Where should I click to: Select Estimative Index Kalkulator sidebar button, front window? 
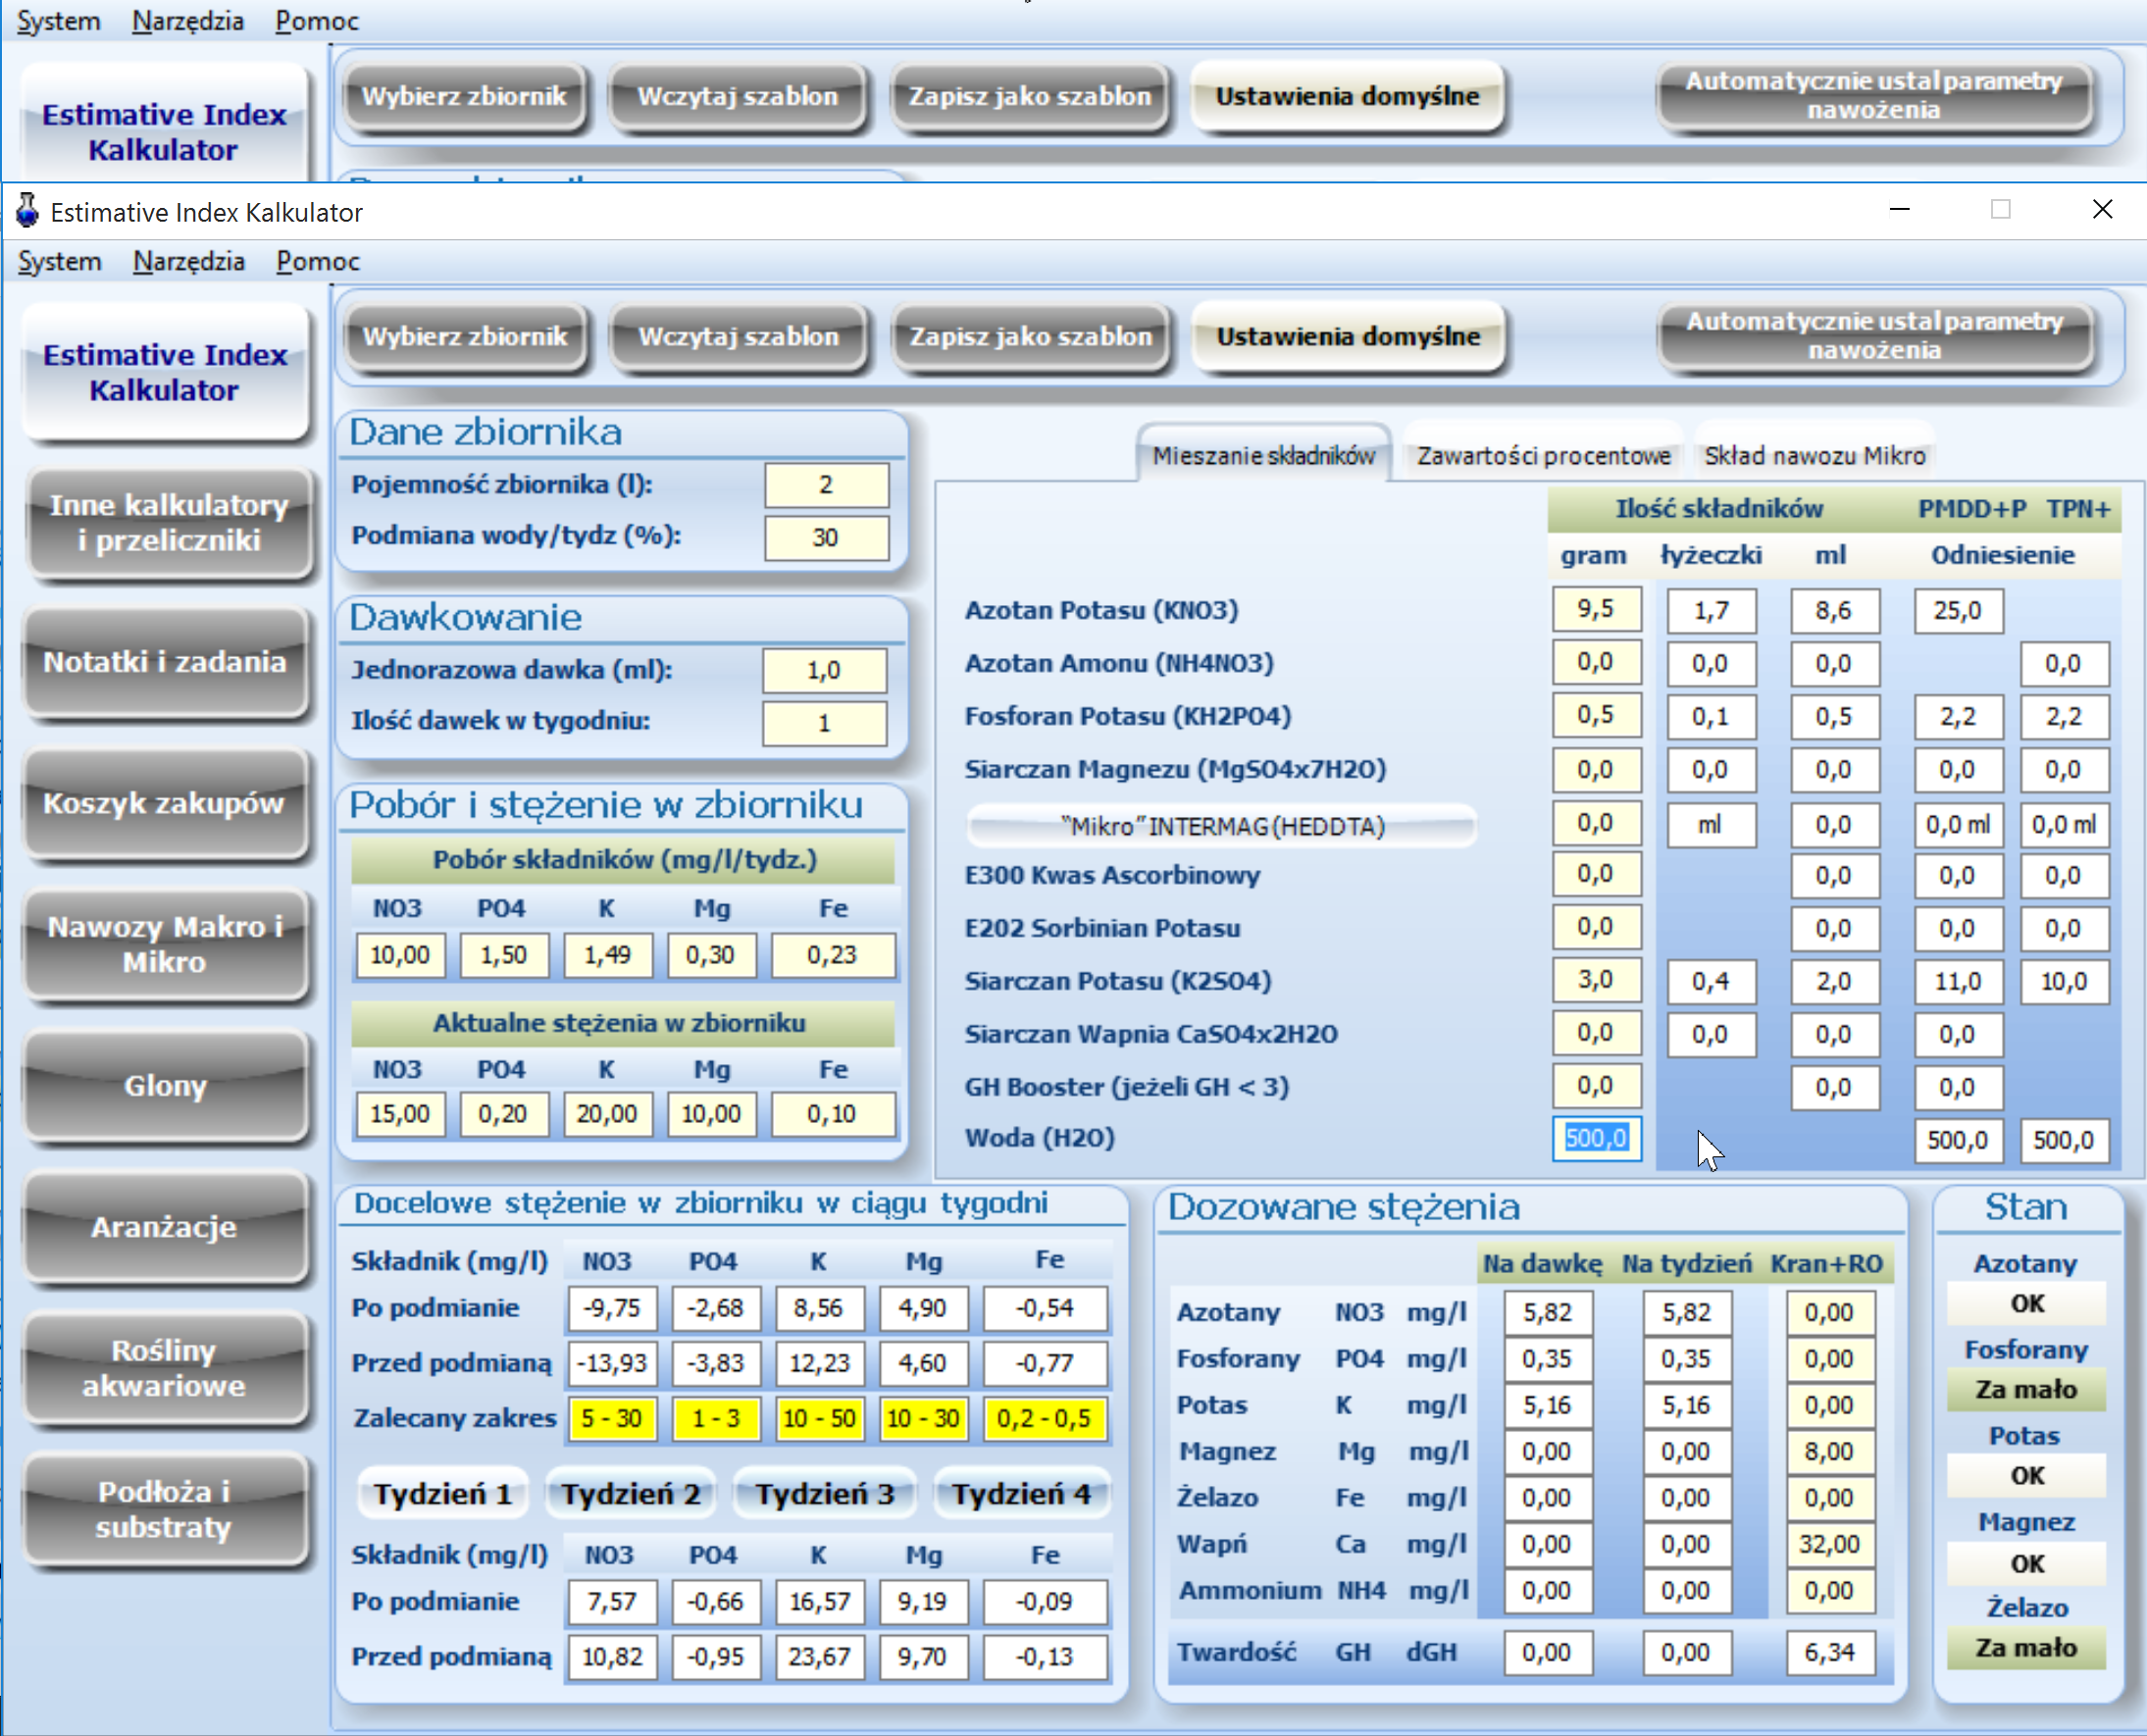pos(165,372)
